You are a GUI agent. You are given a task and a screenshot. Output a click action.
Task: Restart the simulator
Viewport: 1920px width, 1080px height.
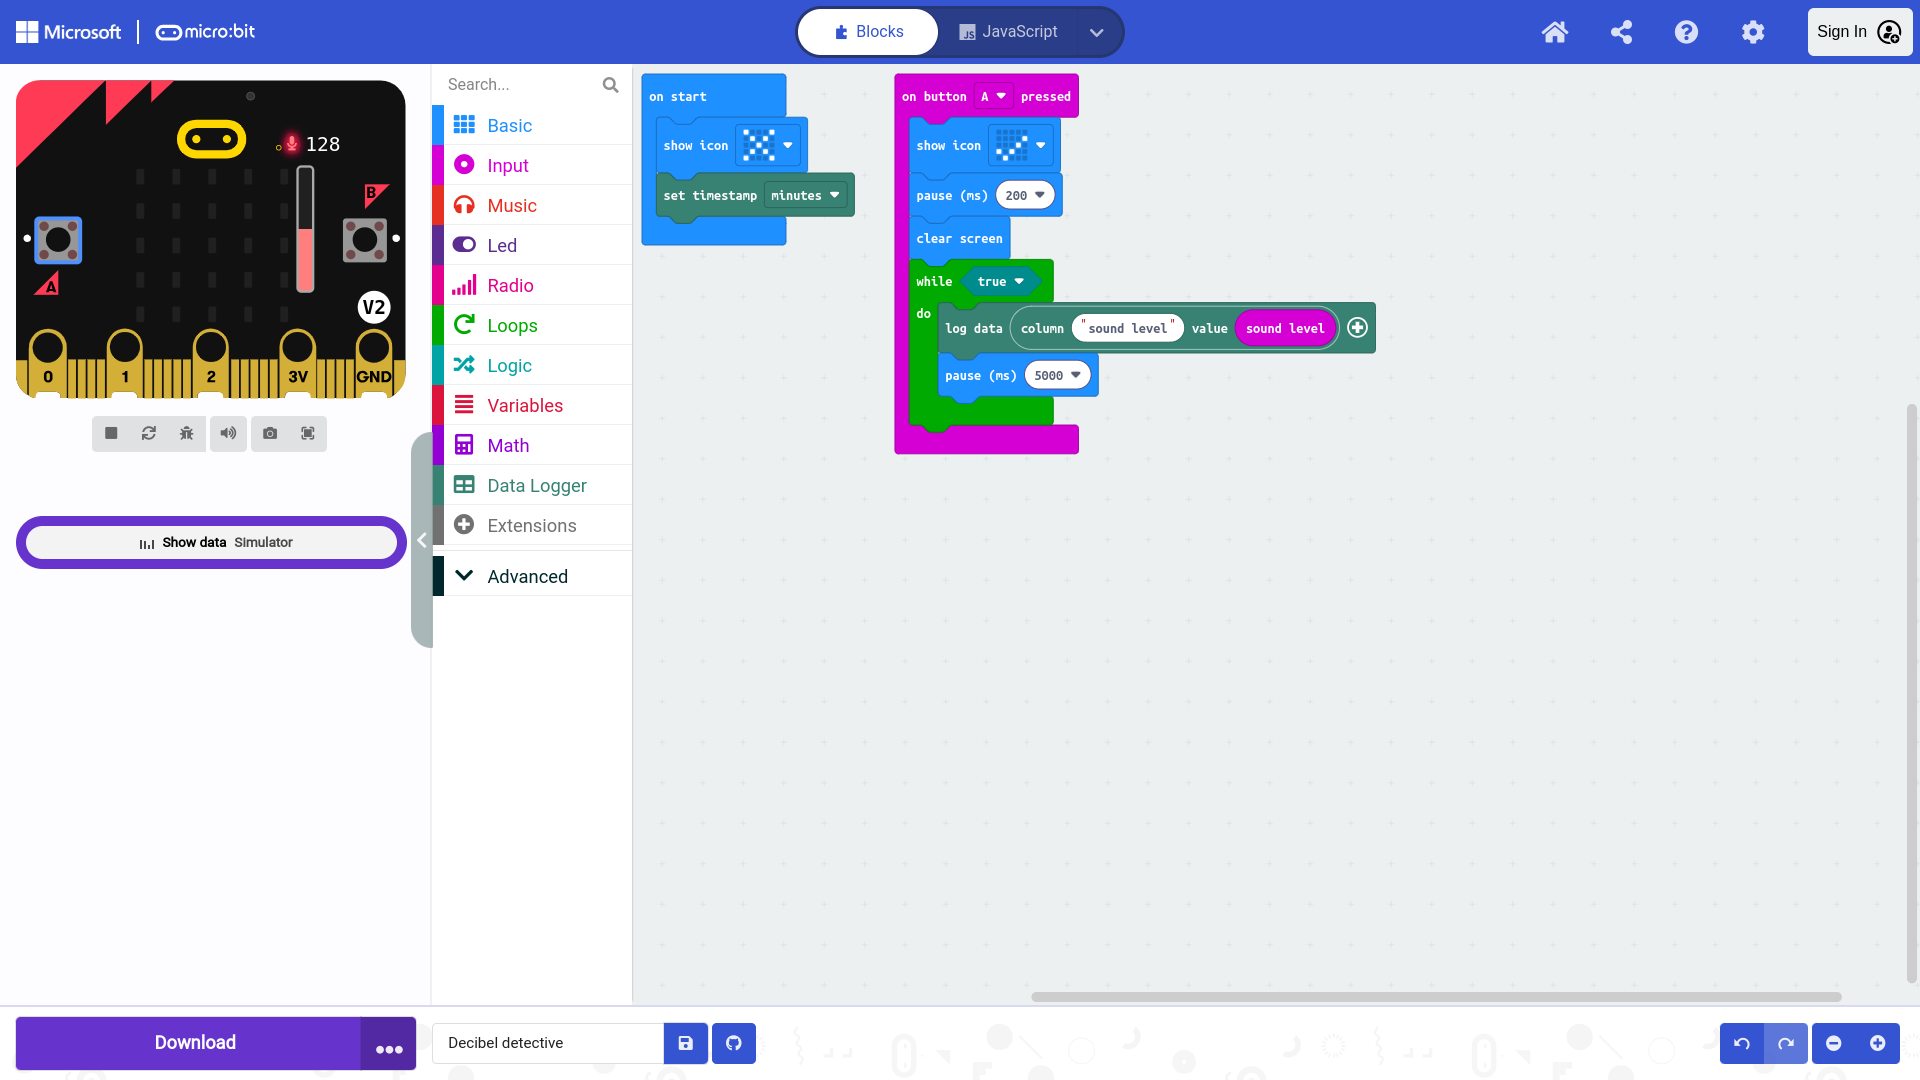(149, 433)
